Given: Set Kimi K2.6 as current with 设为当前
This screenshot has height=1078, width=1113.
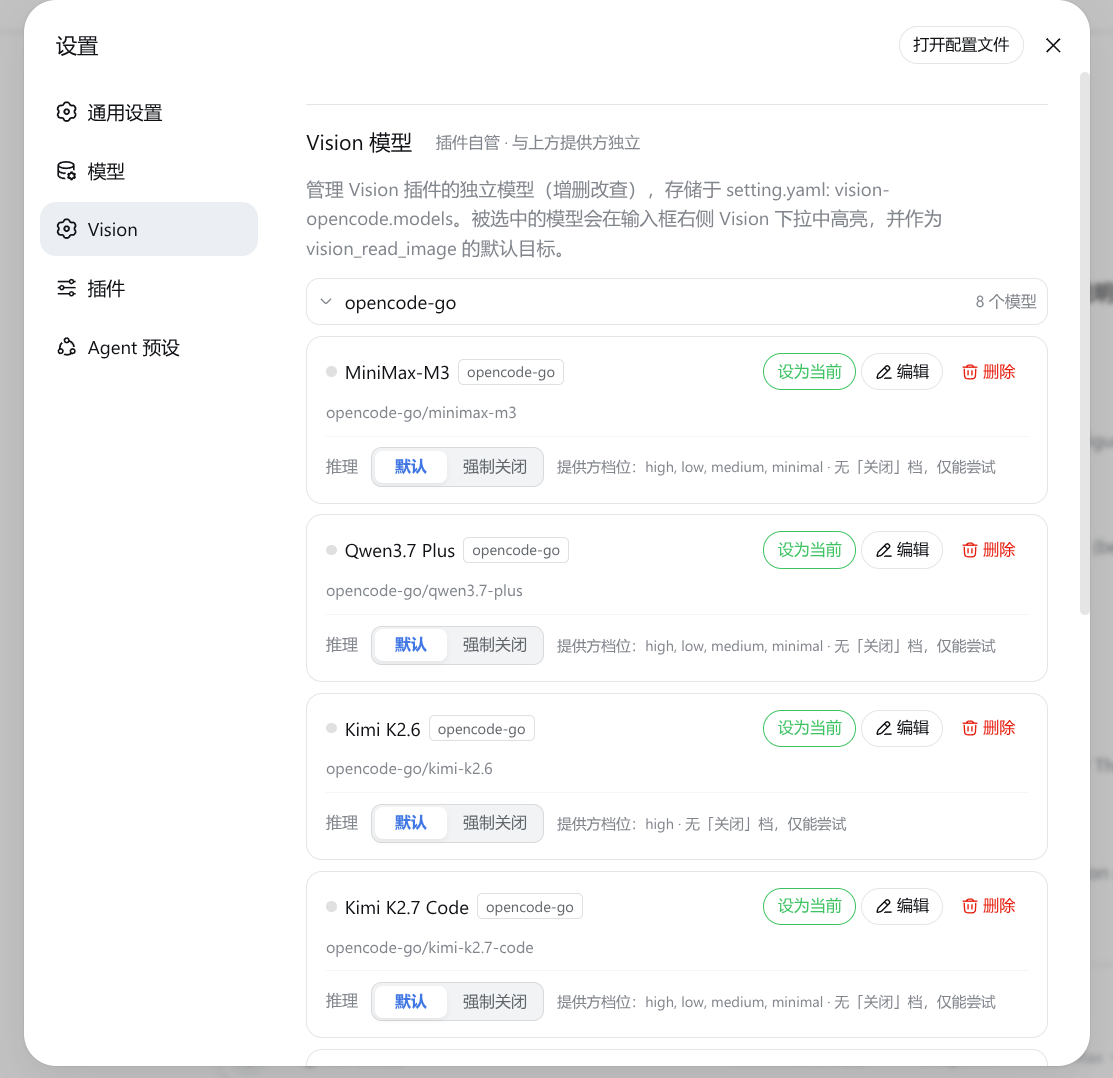Looking at the screenshot, I should [x=809, y=728].
